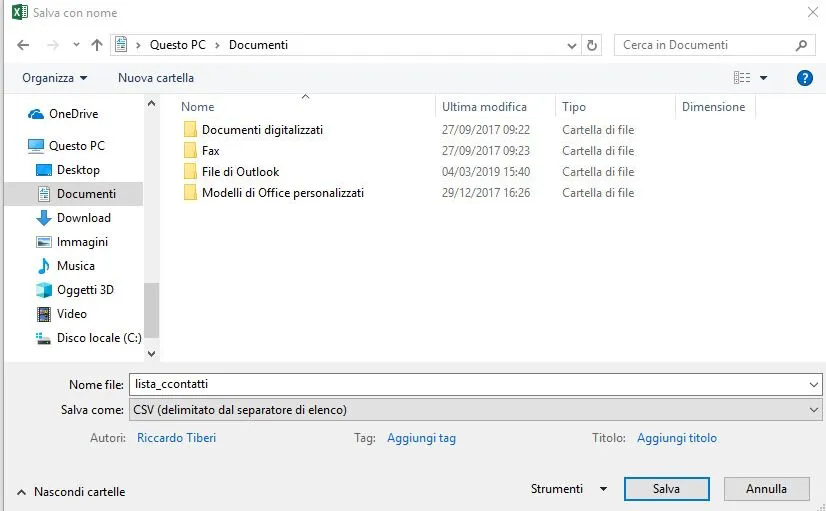
Task: Open Disco locale (C:) in navigation pane
Action: (99, 338)
